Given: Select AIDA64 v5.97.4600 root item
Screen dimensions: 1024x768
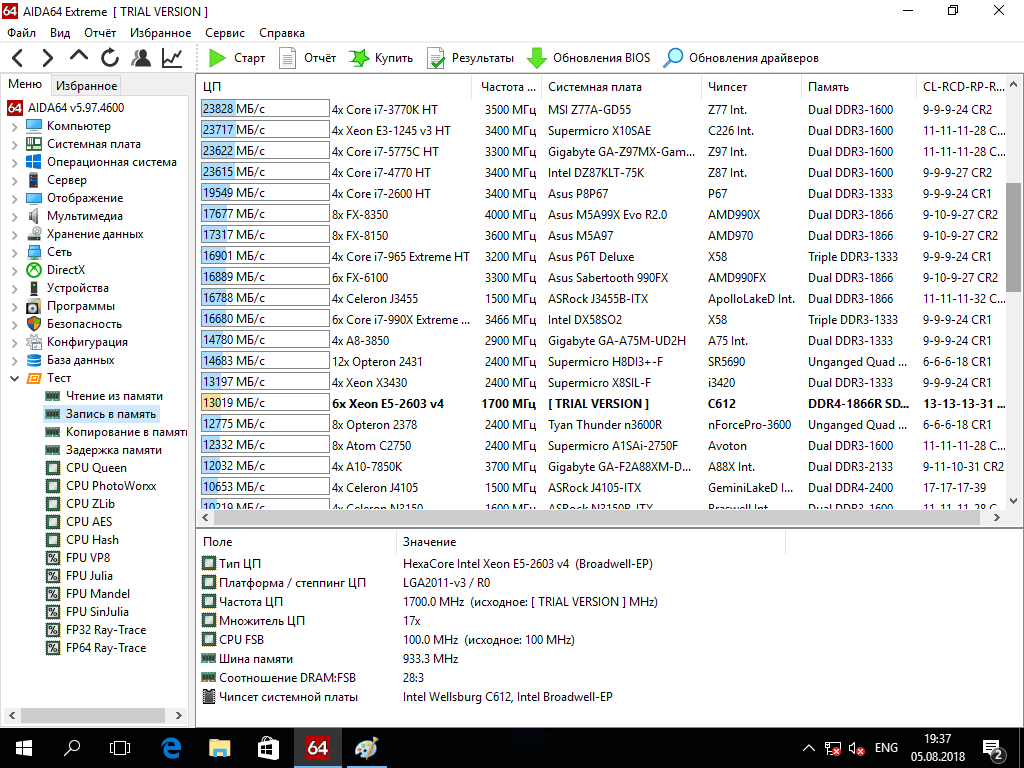Looking at the screenshot, I should (65, 108).
